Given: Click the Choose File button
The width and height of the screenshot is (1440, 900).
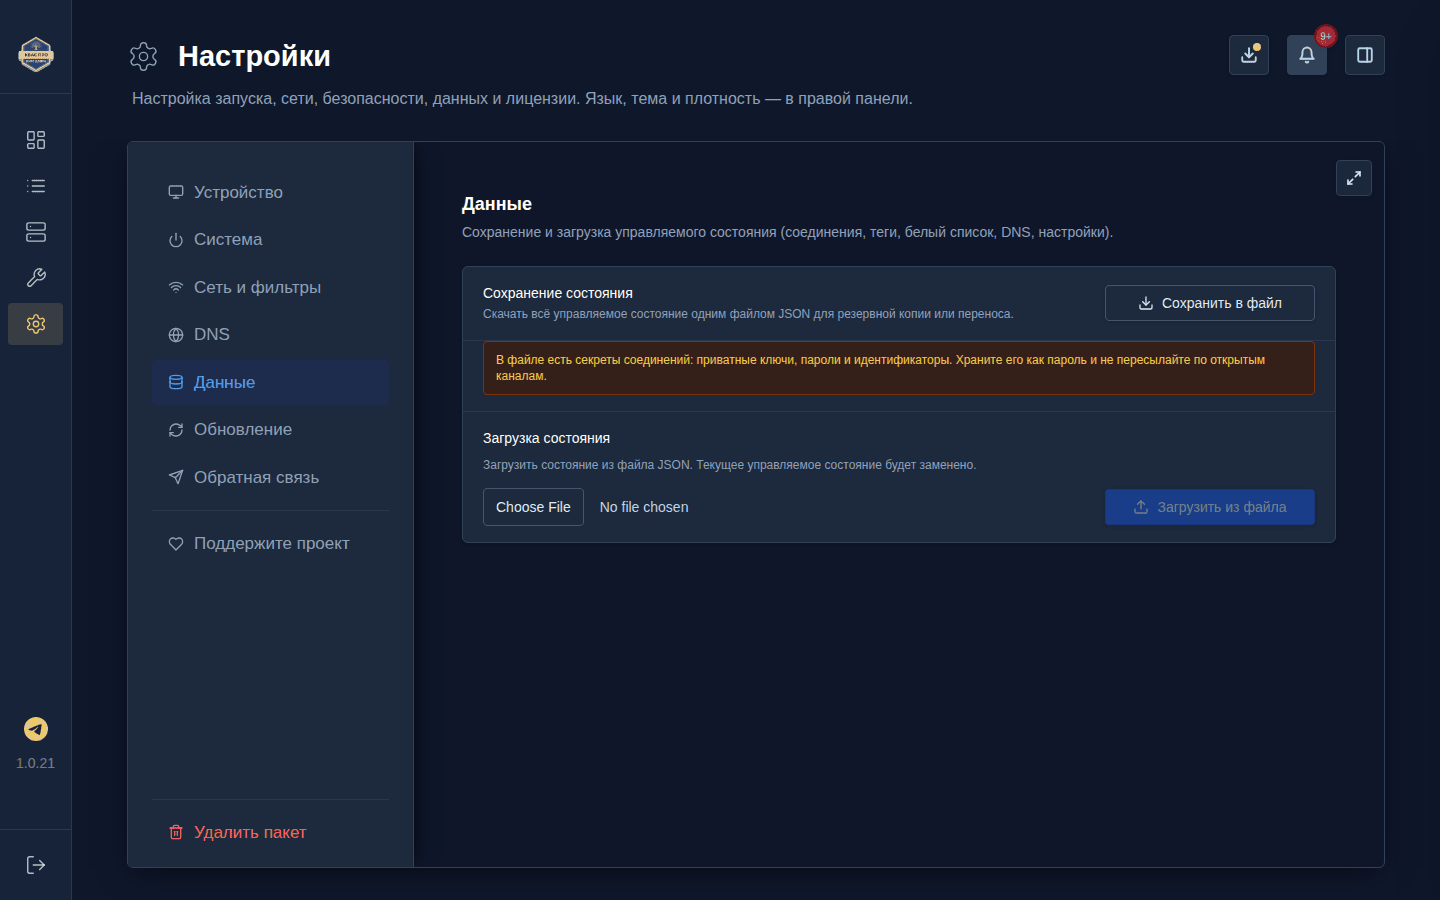Looking at the screenshot, I should [533, 507].
